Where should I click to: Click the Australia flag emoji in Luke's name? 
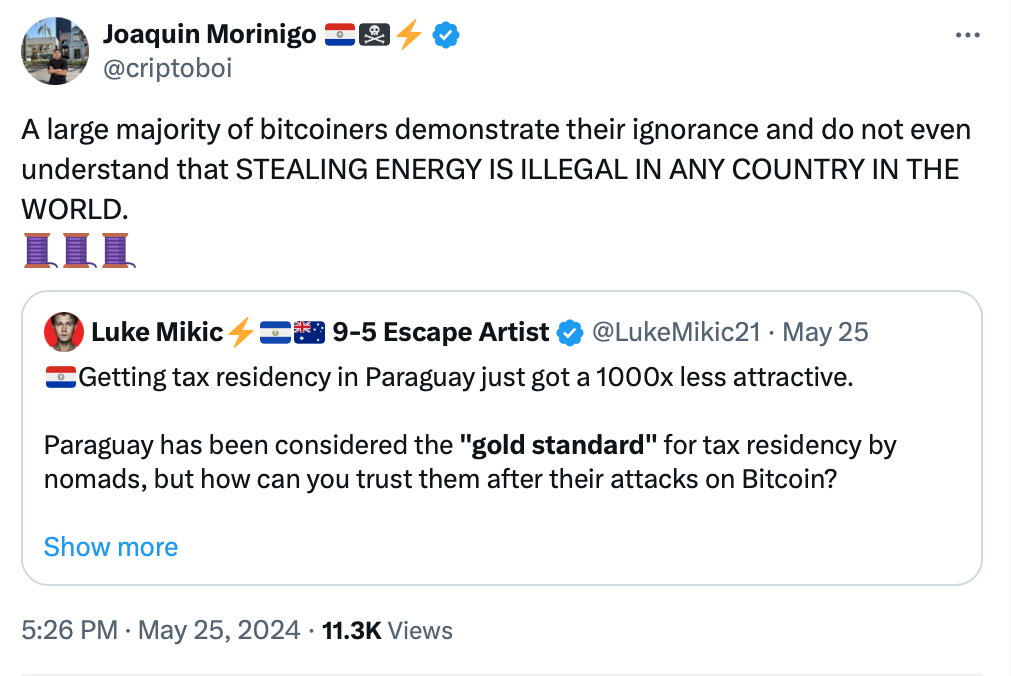[309, 333]
